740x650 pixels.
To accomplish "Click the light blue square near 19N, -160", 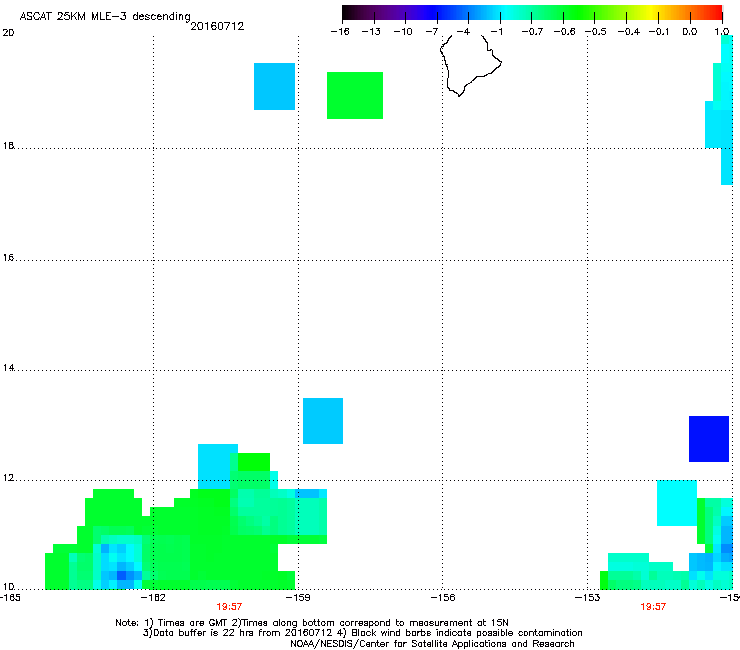I will coord(274,86).
